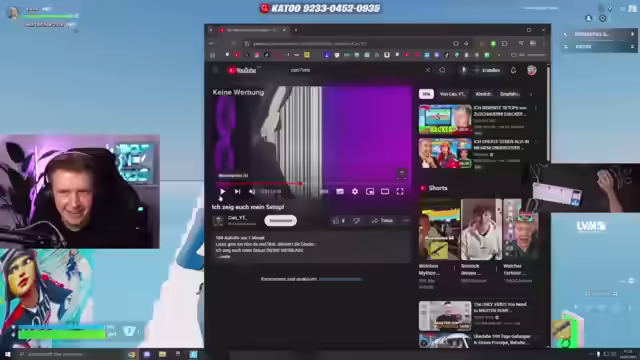Mute the video volume
The height and width of the screenshot is (360, 640).
(x=252, y=191)
